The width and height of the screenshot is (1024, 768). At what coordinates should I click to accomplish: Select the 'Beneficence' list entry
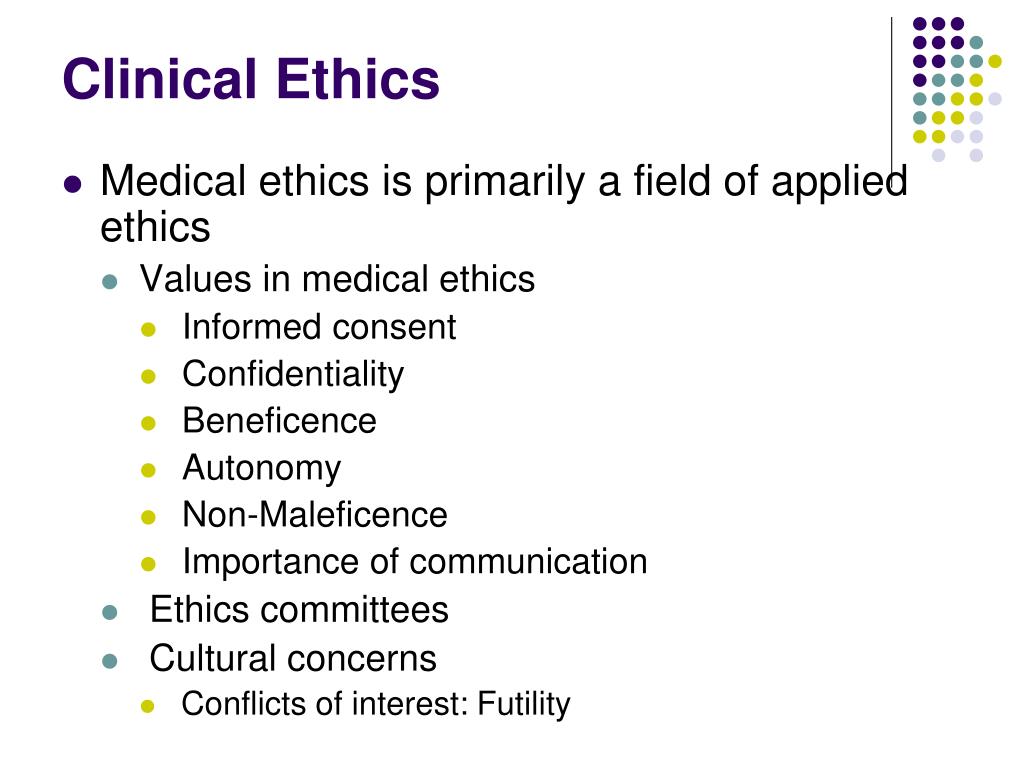[x=280, y=421]
